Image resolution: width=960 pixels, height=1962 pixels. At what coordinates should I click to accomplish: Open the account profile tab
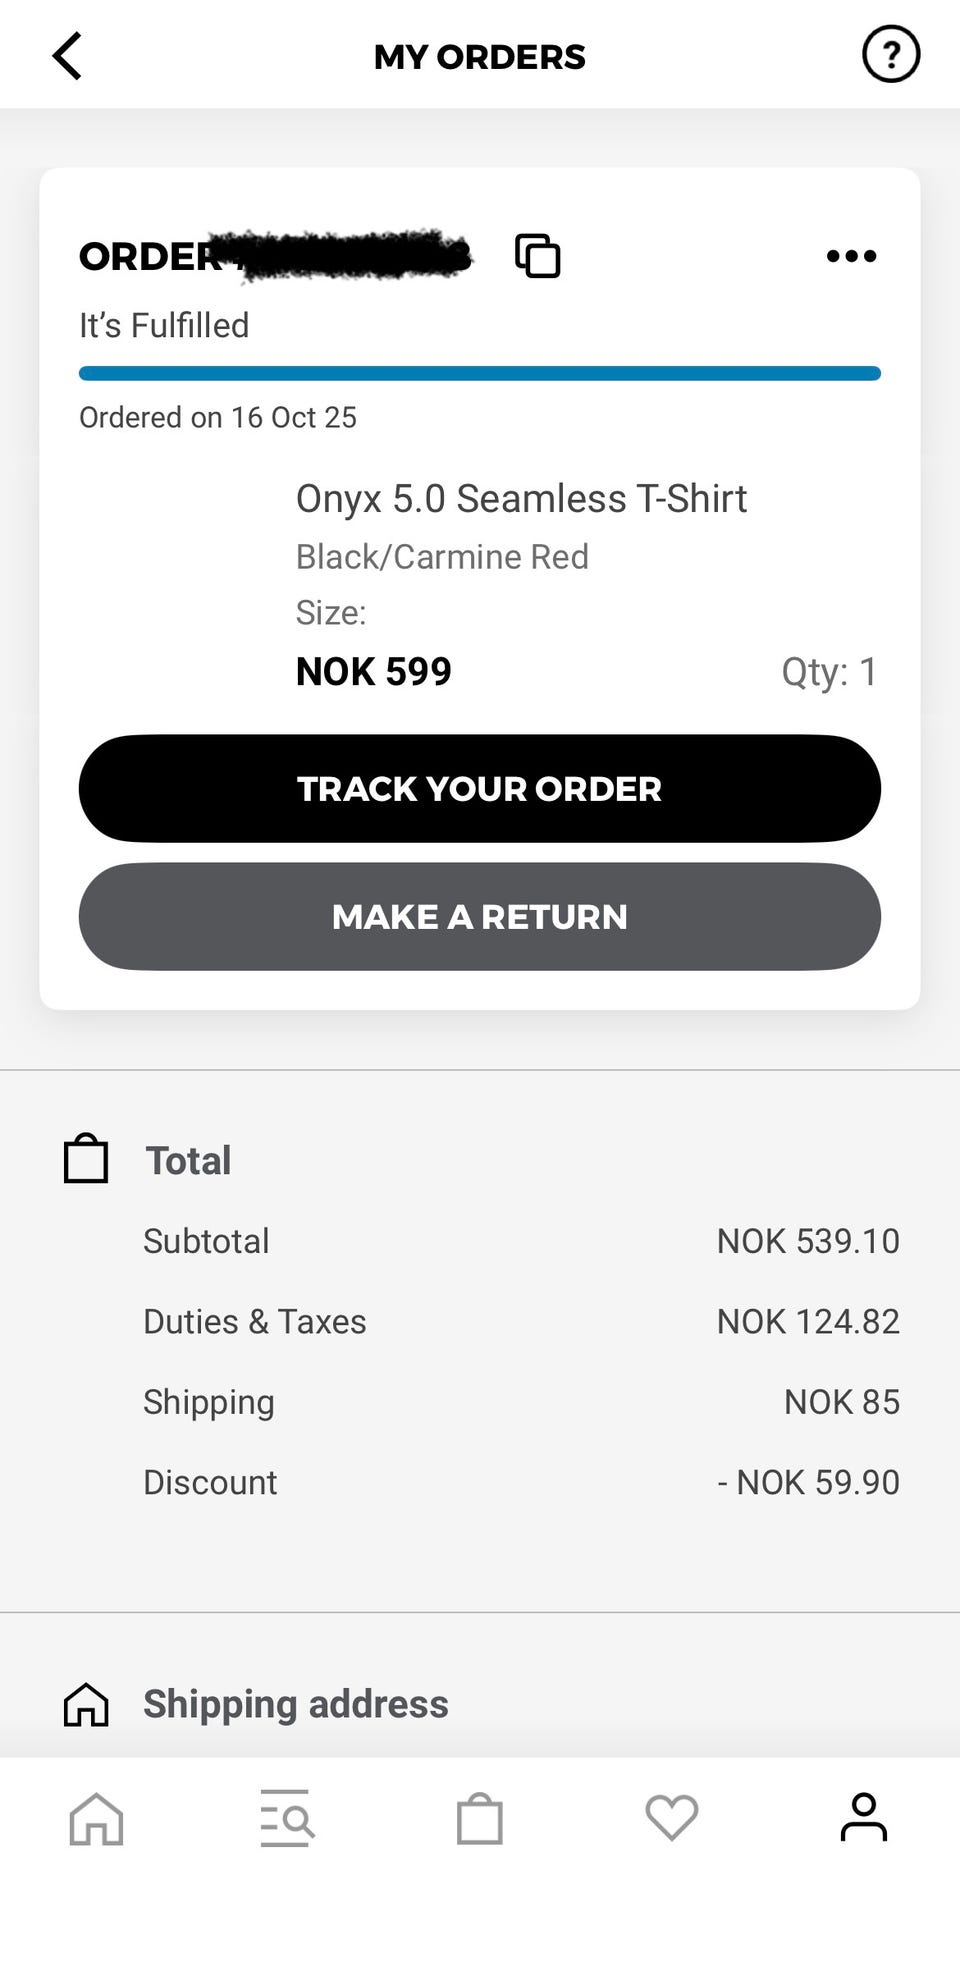863,1818
